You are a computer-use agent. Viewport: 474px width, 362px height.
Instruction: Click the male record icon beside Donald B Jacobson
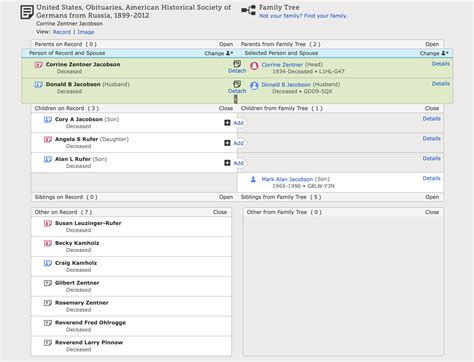coord(38,85)
